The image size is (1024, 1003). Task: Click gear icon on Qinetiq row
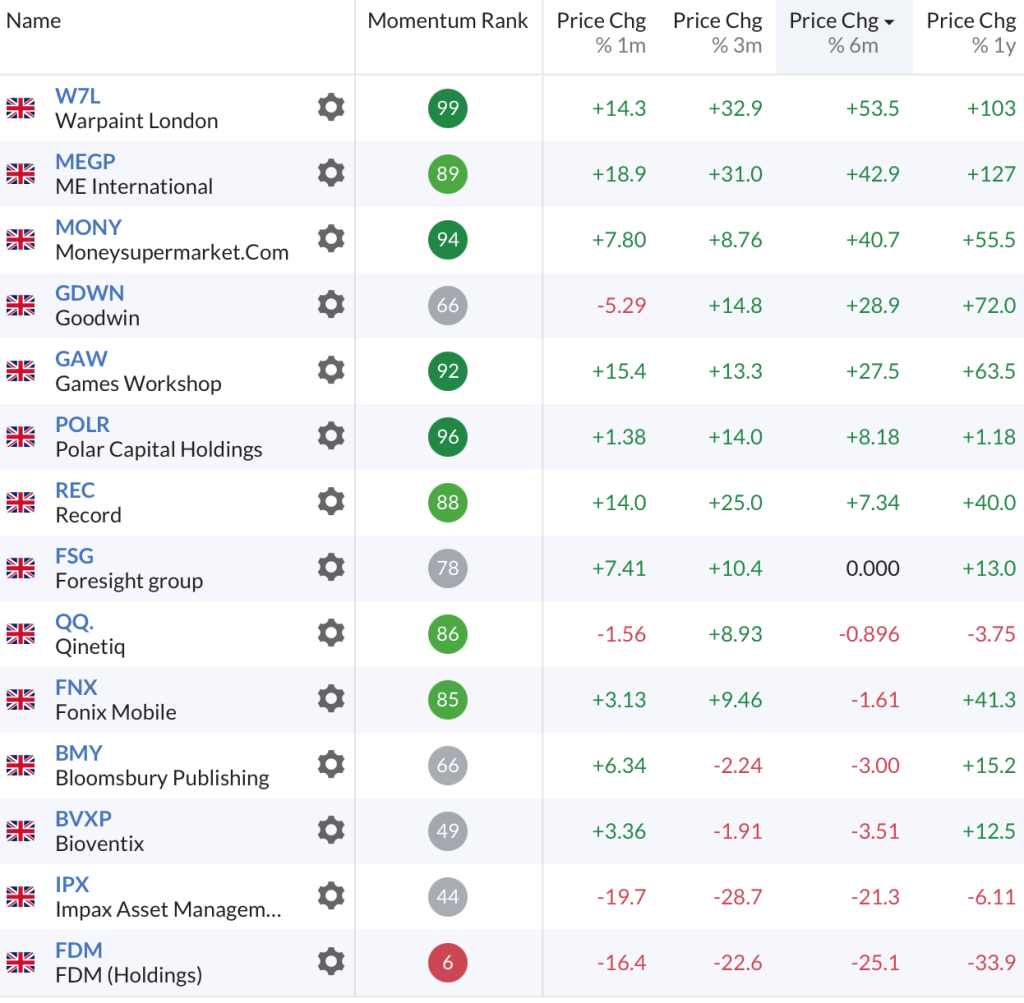[x=331, y=633]
